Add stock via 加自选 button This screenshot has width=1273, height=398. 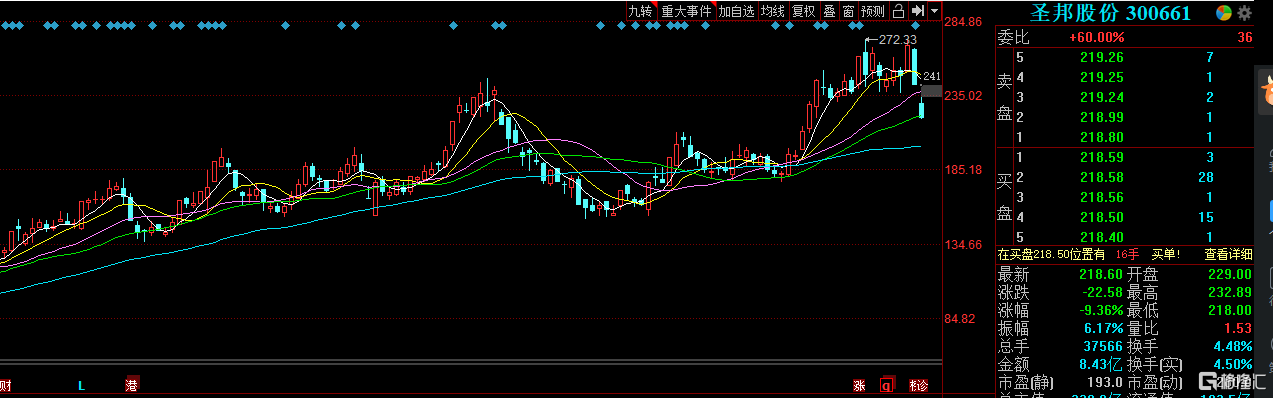tap(736, 11)
